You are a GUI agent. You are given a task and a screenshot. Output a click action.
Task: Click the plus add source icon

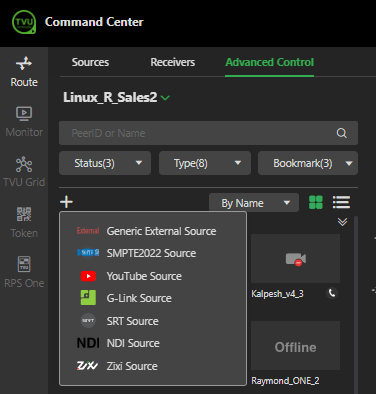(66, 202)
